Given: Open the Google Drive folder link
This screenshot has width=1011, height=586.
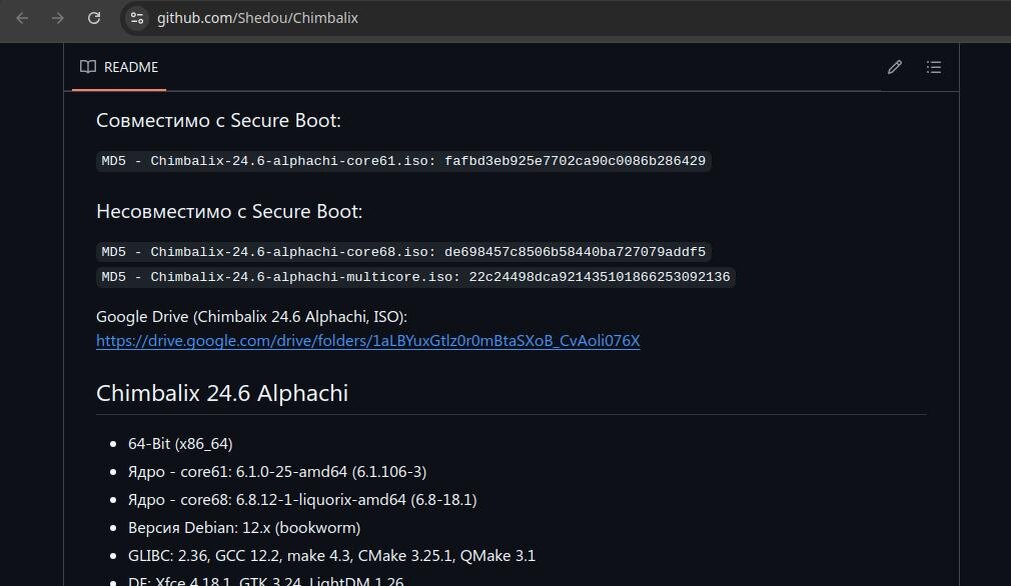Looking at the screenshot, I should click(x=368, y=340).
